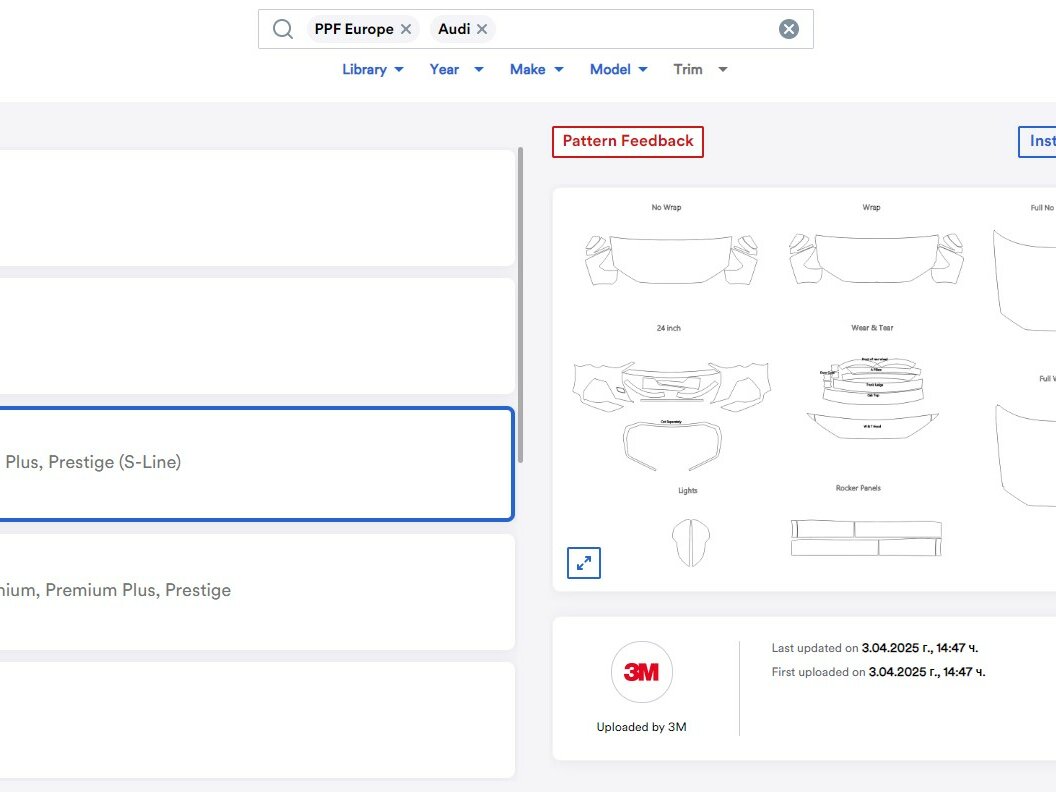Expand the Year dropdown

(x=456, y=69)
